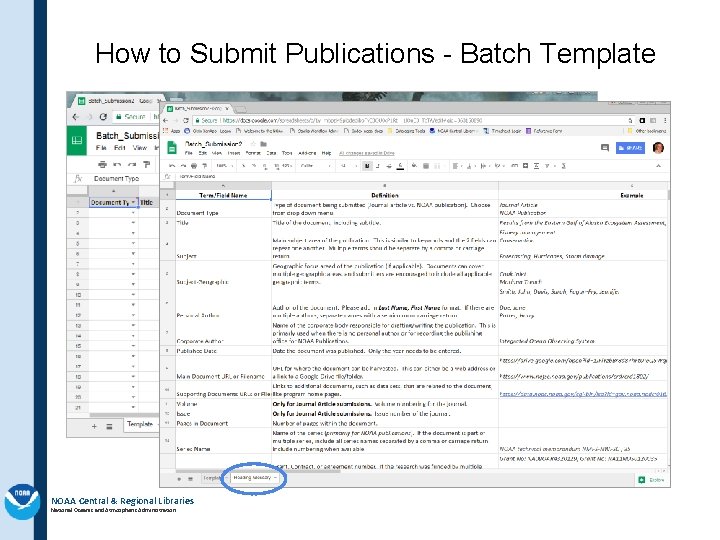720x540 pixels.
Task: Click the back arrow in front browser
Action: pos(166,120)
